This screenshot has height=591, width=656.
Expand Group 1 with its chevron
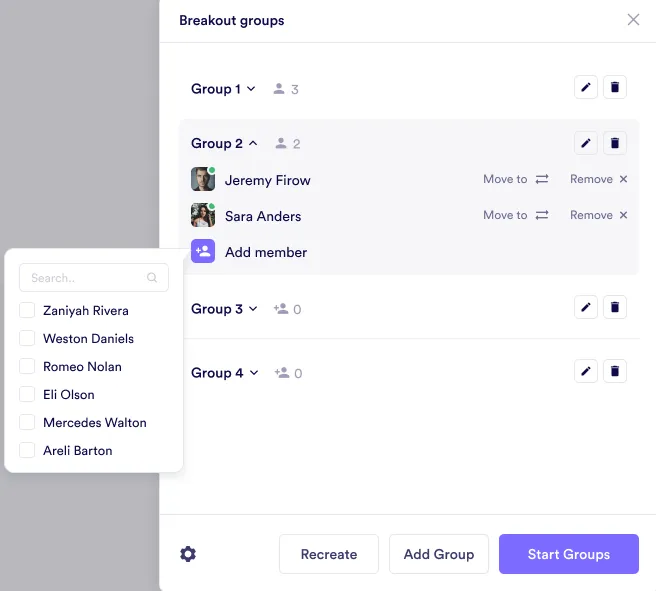coord(251,89)
